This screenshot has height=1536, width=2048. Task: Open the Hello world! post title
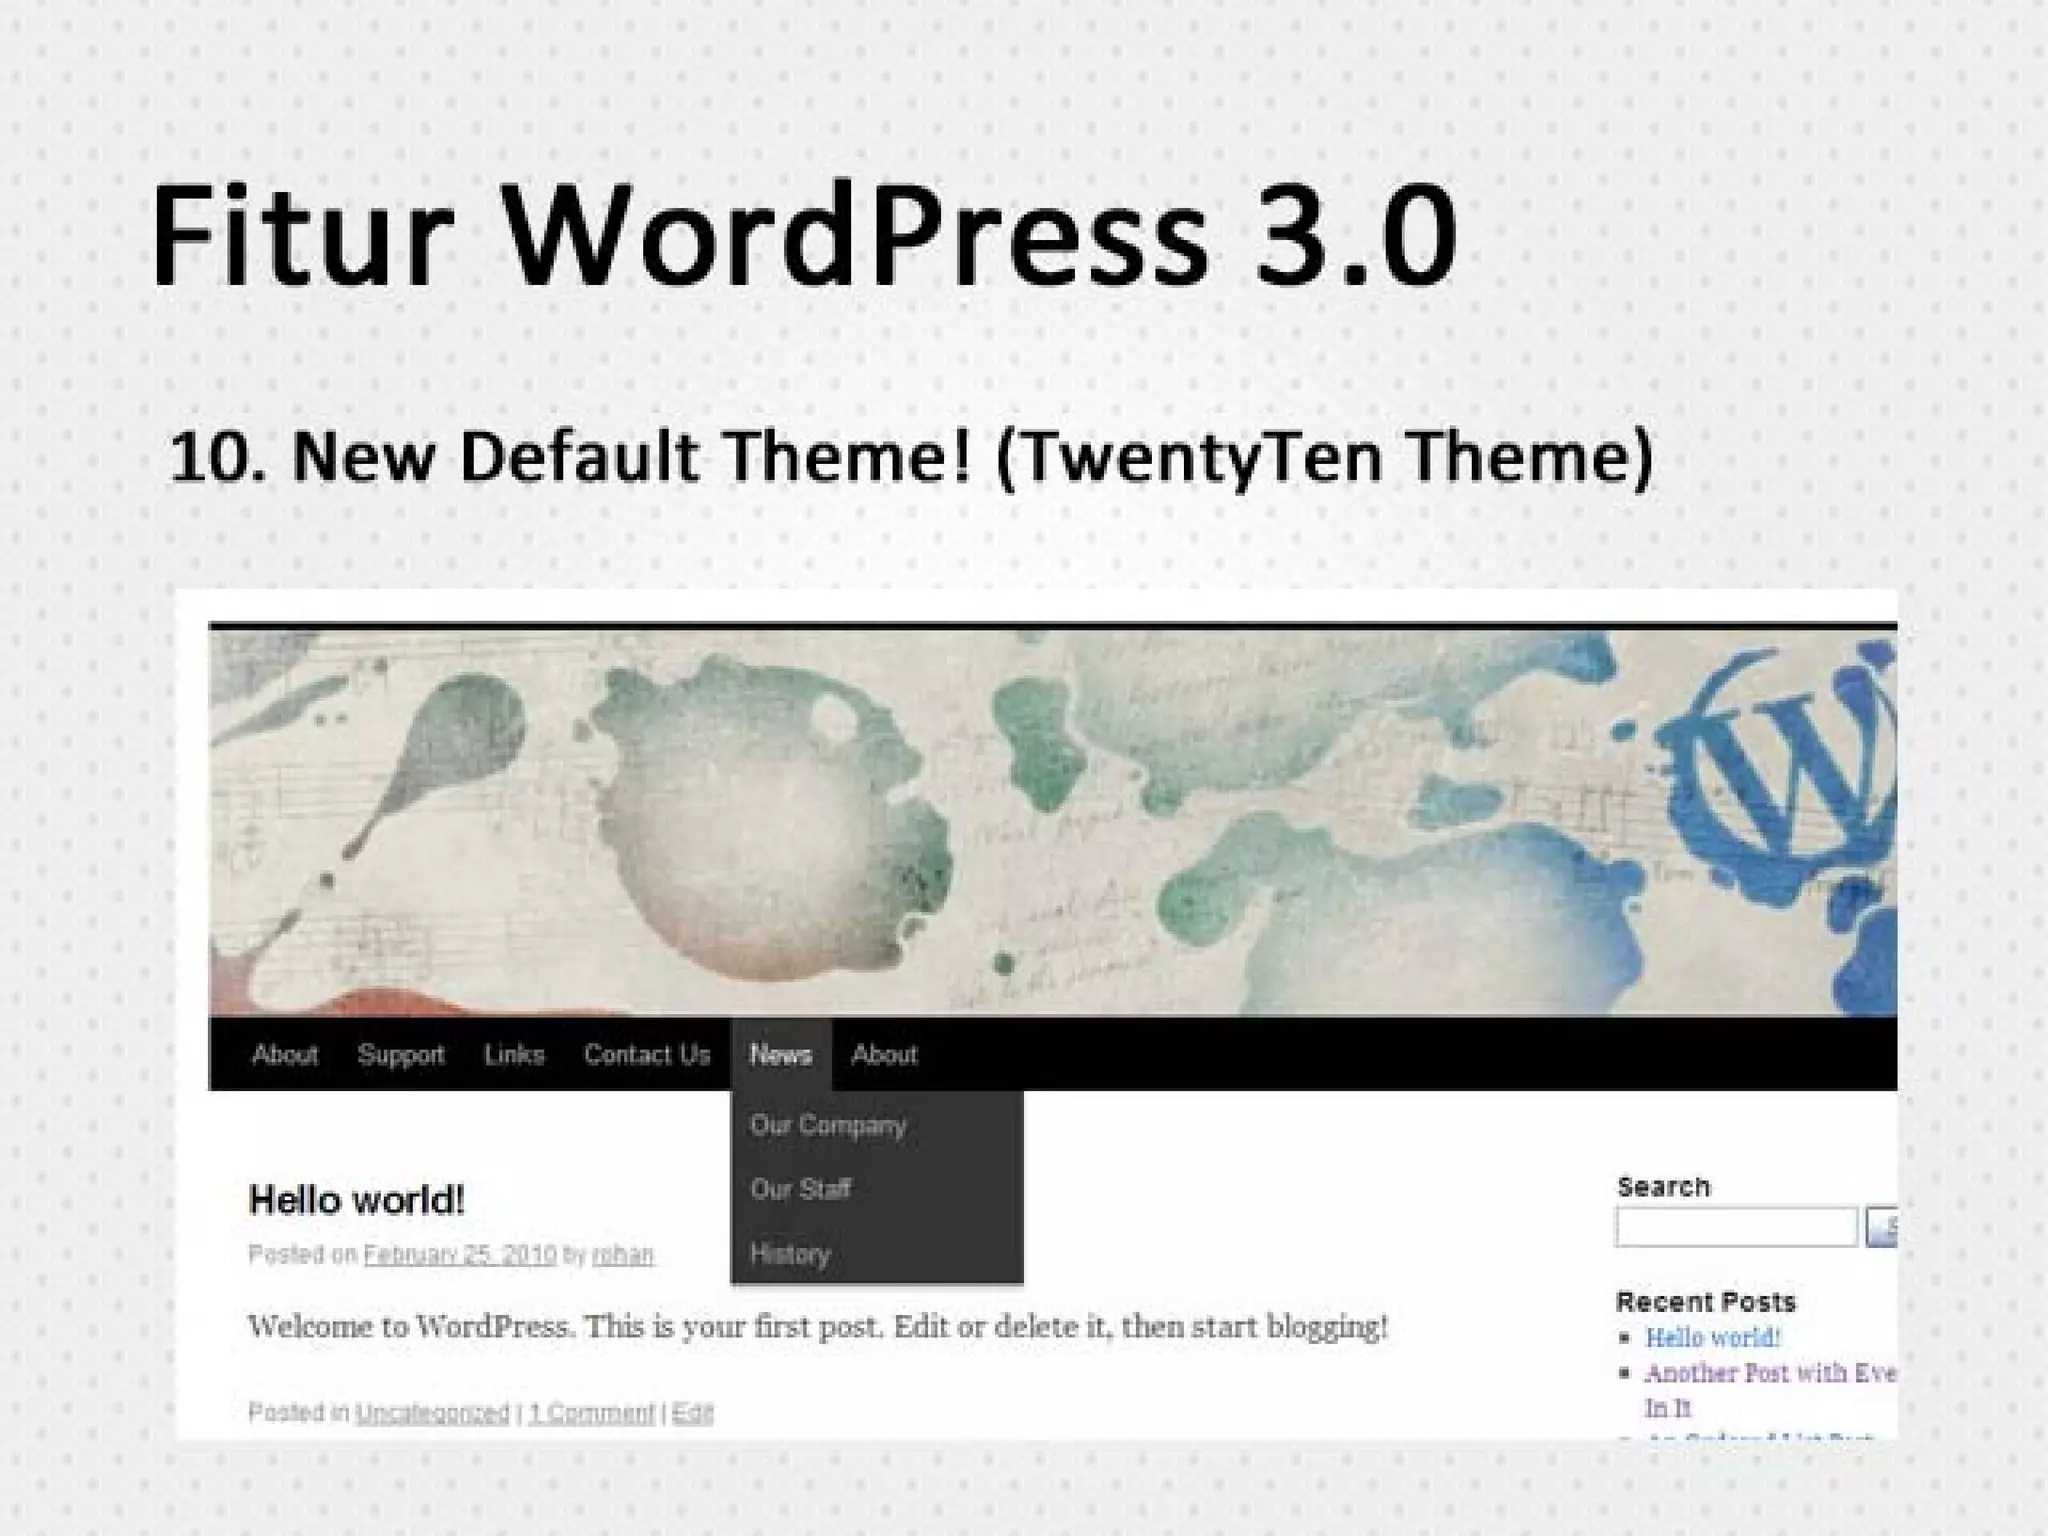(x=356, y=1200)
